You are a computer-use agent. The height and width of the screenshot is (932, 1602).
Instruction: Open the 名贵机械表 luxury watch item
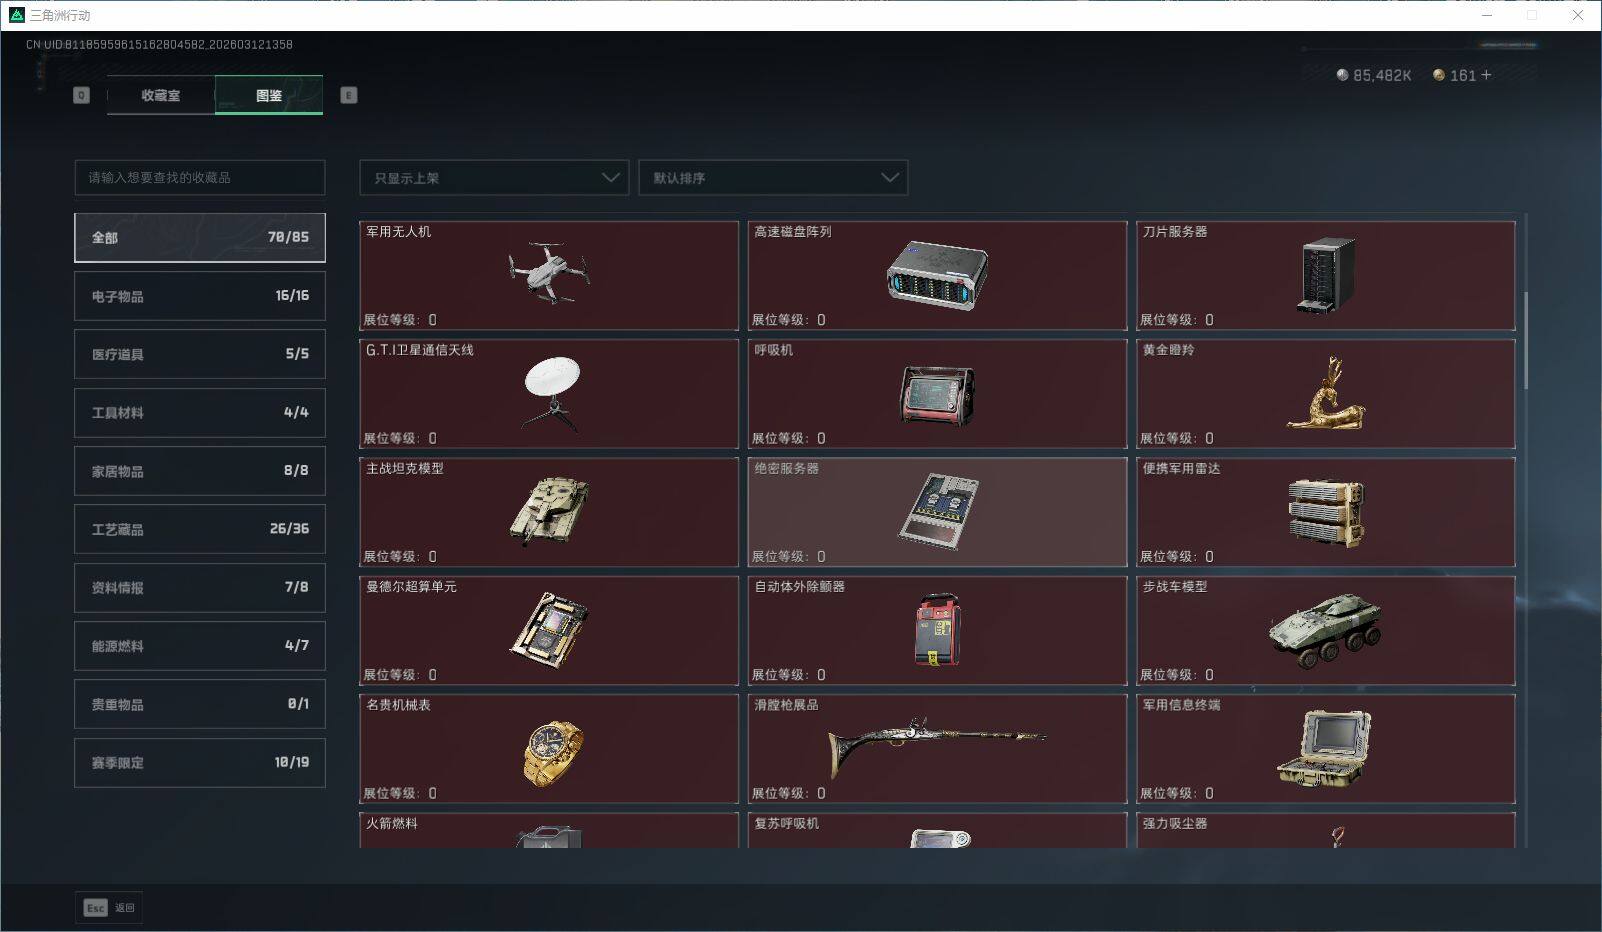coord(549,748)
